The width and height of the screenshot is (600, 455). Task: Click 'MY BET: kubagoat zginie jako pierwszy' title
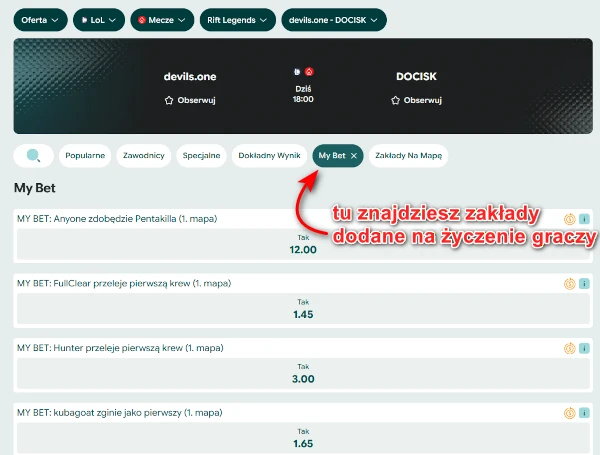(120, 413)
